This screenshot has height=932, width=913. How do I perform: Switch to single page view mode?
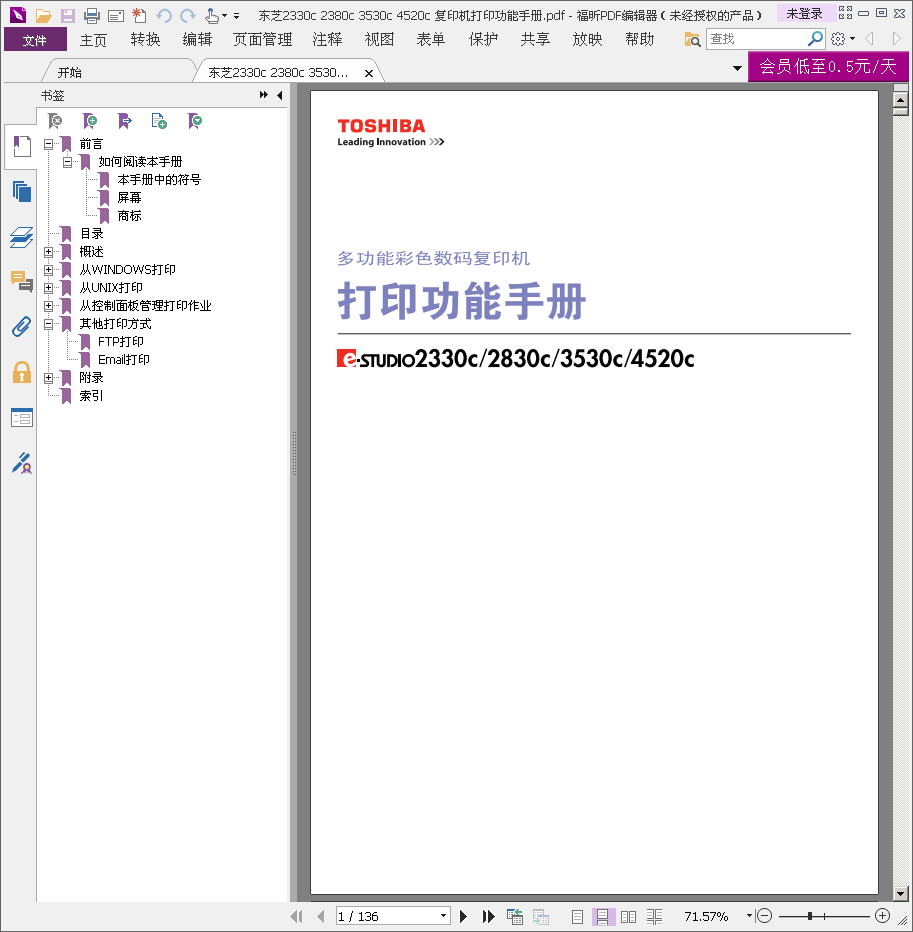577,917
